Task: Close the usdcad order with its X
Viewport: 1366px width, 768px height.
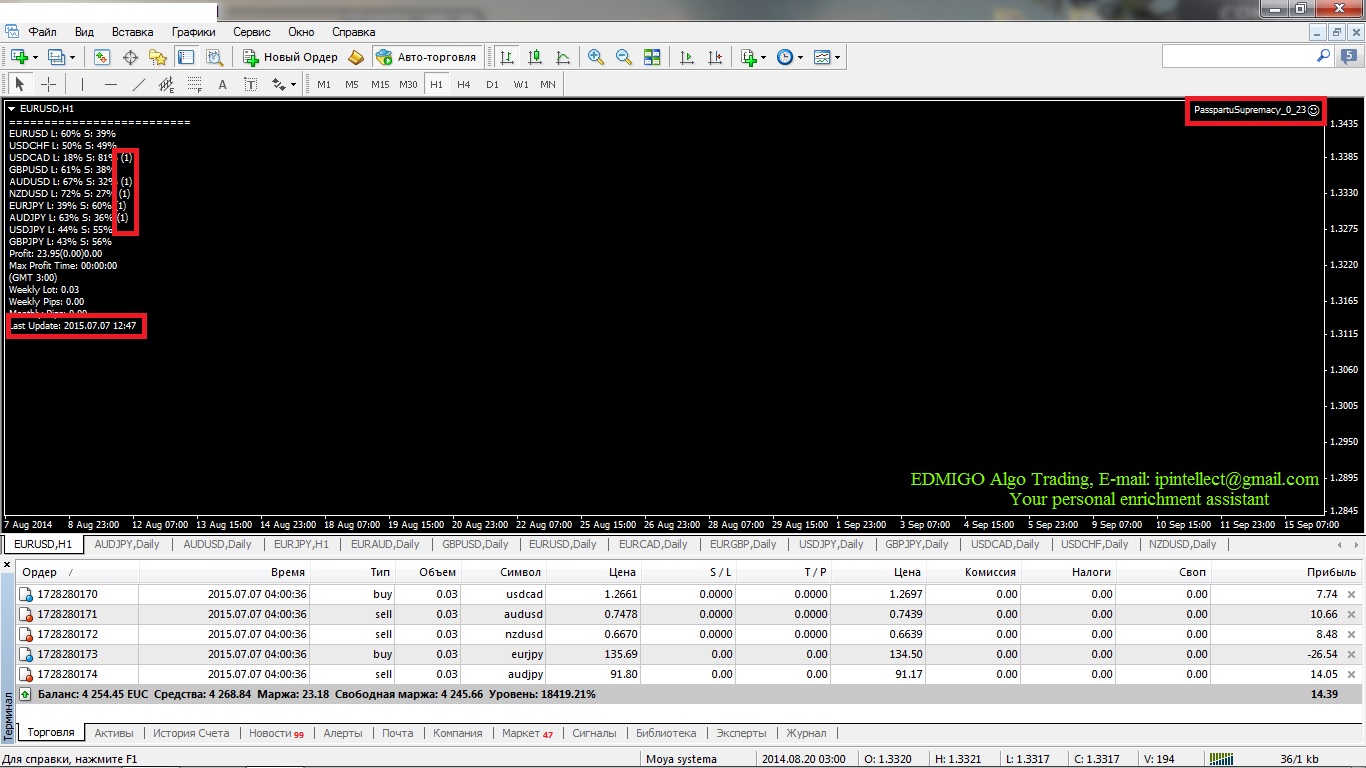Action: coord(1351,594)
